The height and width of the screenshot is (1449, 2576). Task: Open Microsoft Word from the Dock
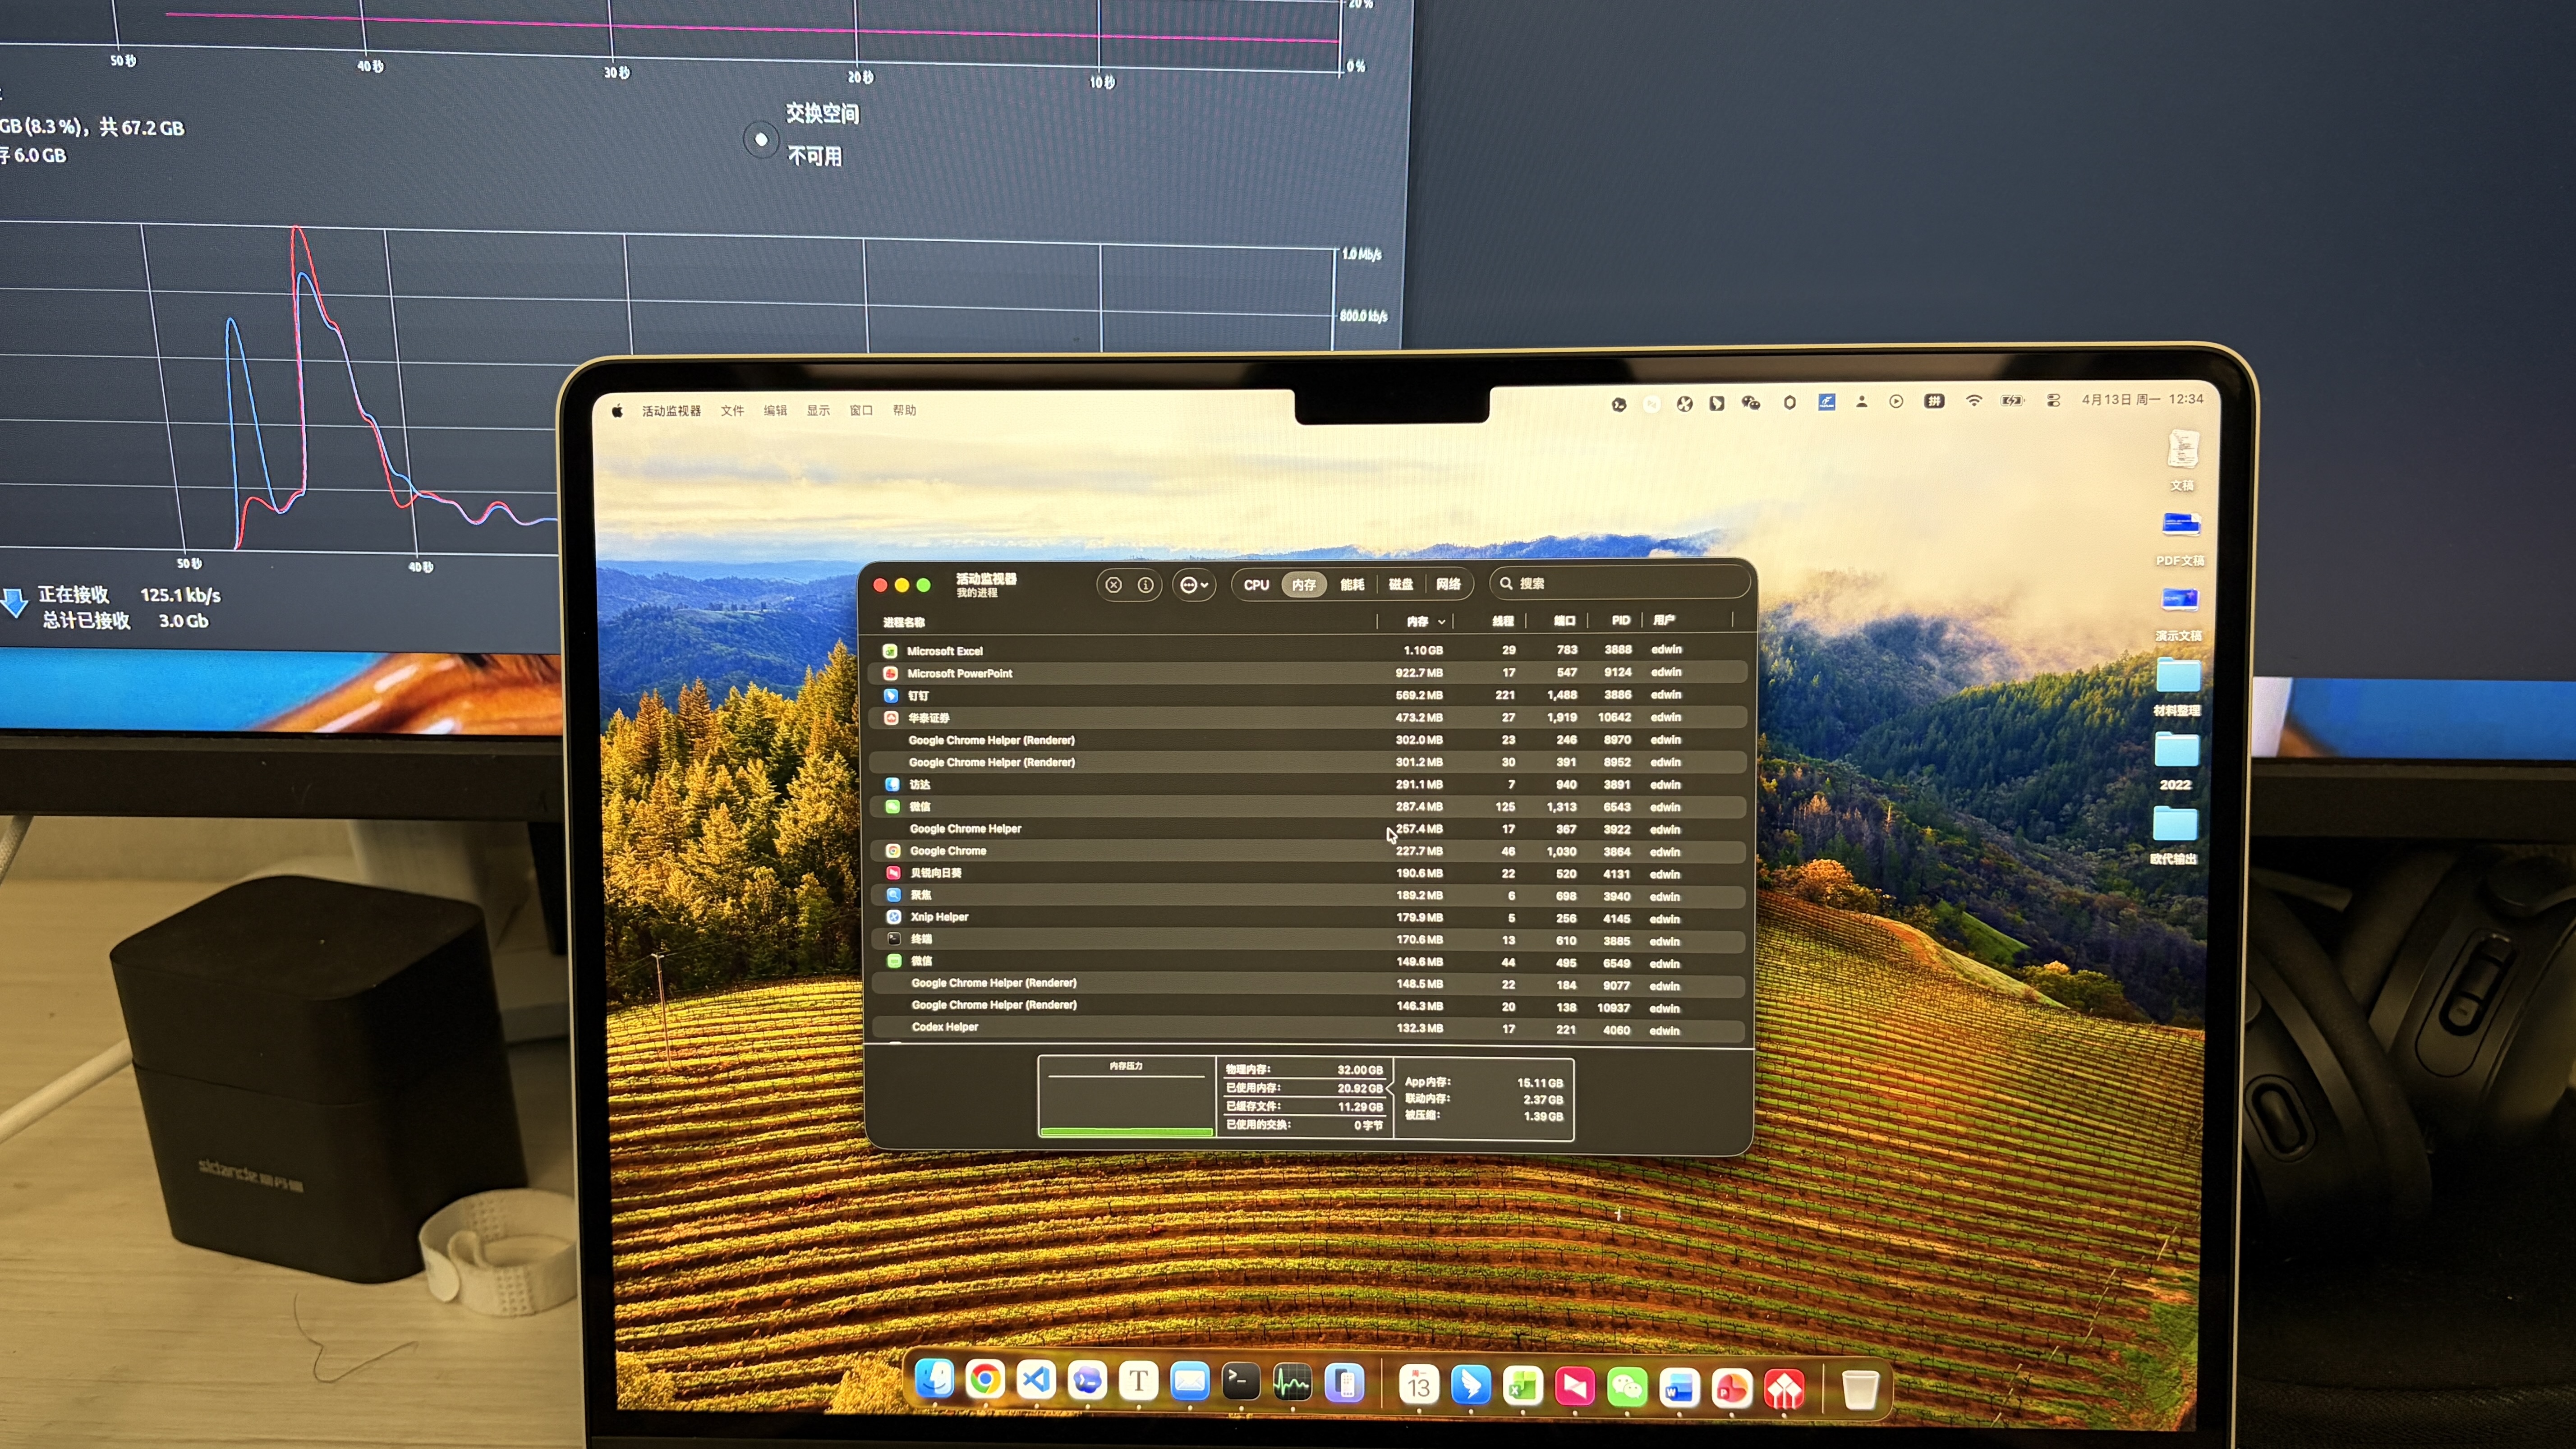(x=1679, y=1389)
